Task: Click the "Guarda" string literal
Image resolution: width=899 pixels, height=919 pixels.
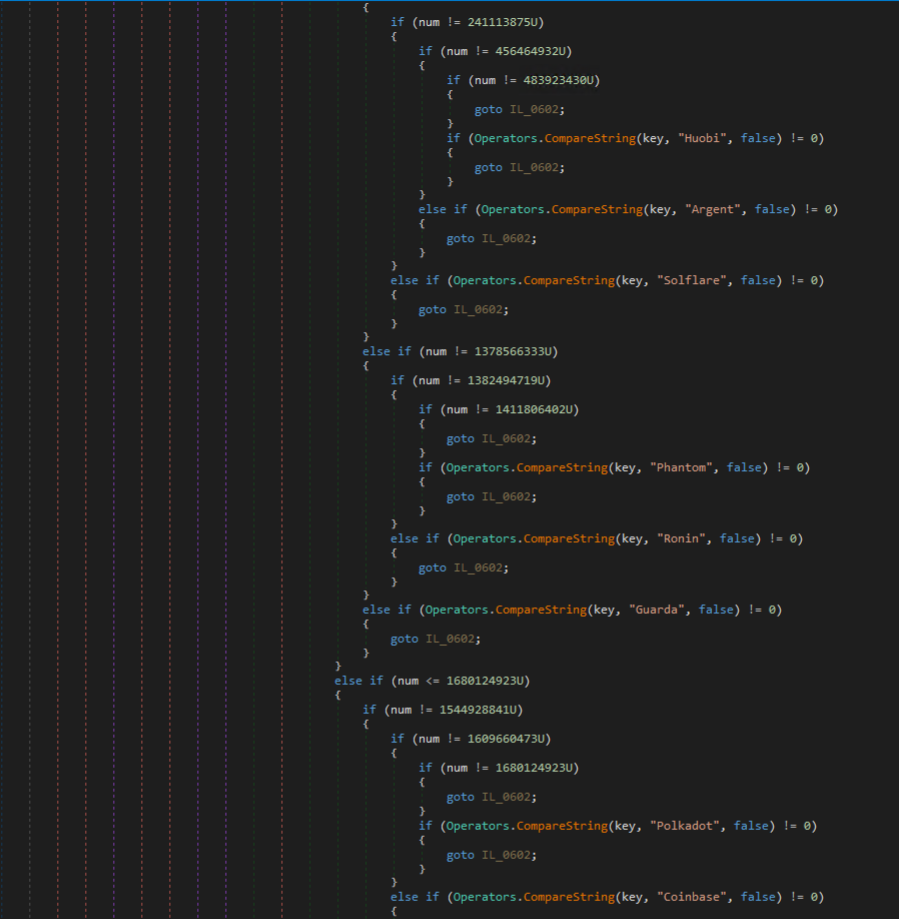Action: click(656, 610)
